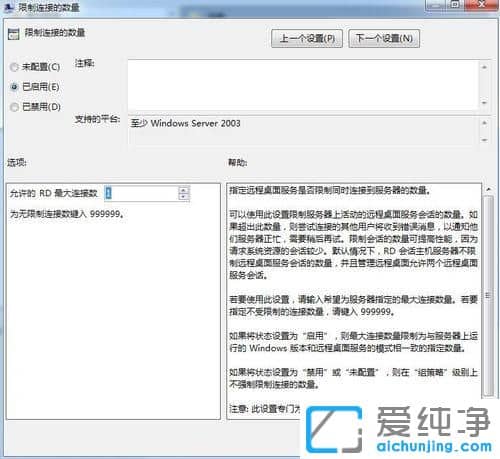
Task: Click the help panel scrollbar thumb
Action: coord(488,296)
